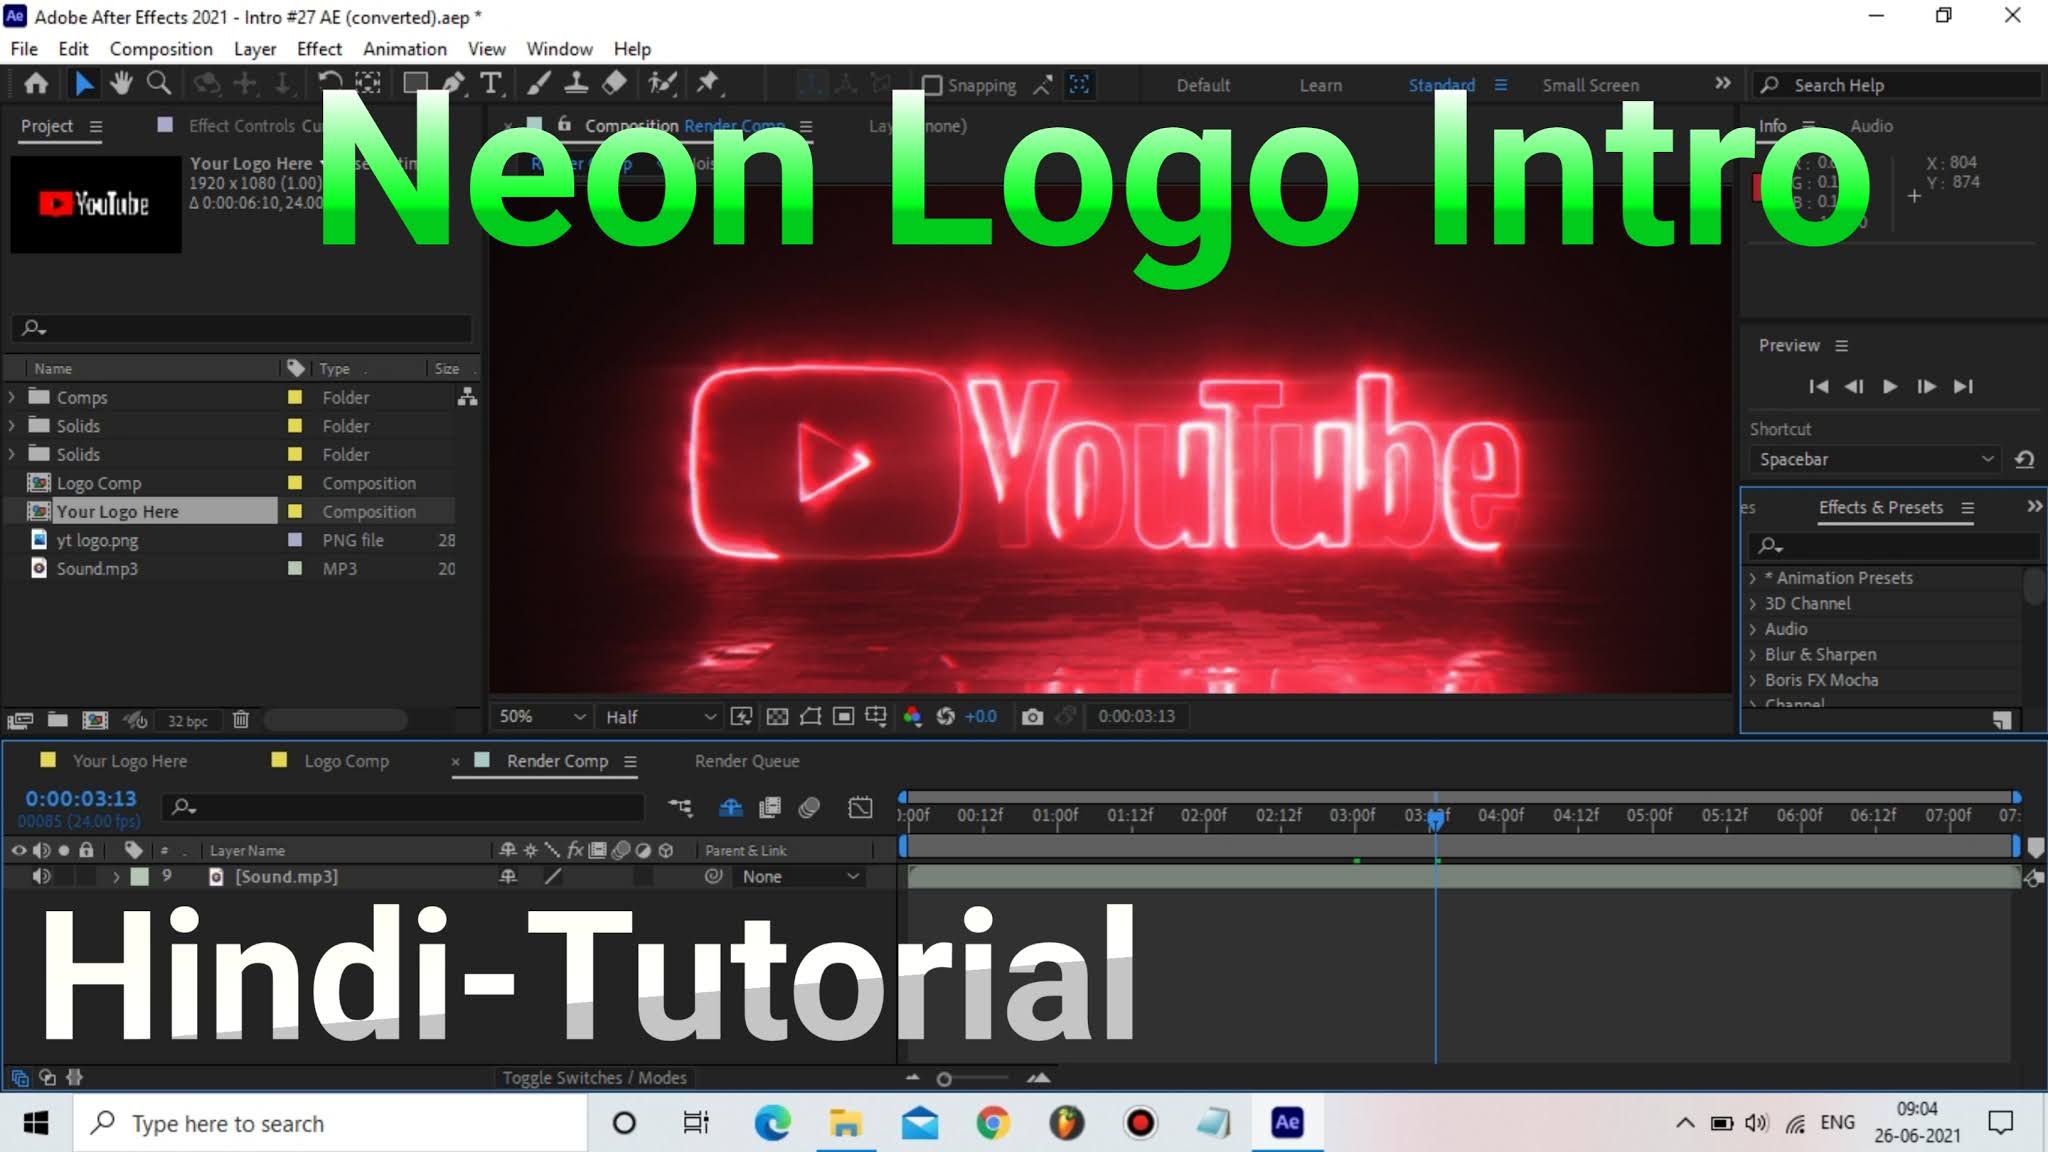This screenshot has width=2048, height=1152.
Task: Expand the Comps folder
Action: click(x=12, y=398)
